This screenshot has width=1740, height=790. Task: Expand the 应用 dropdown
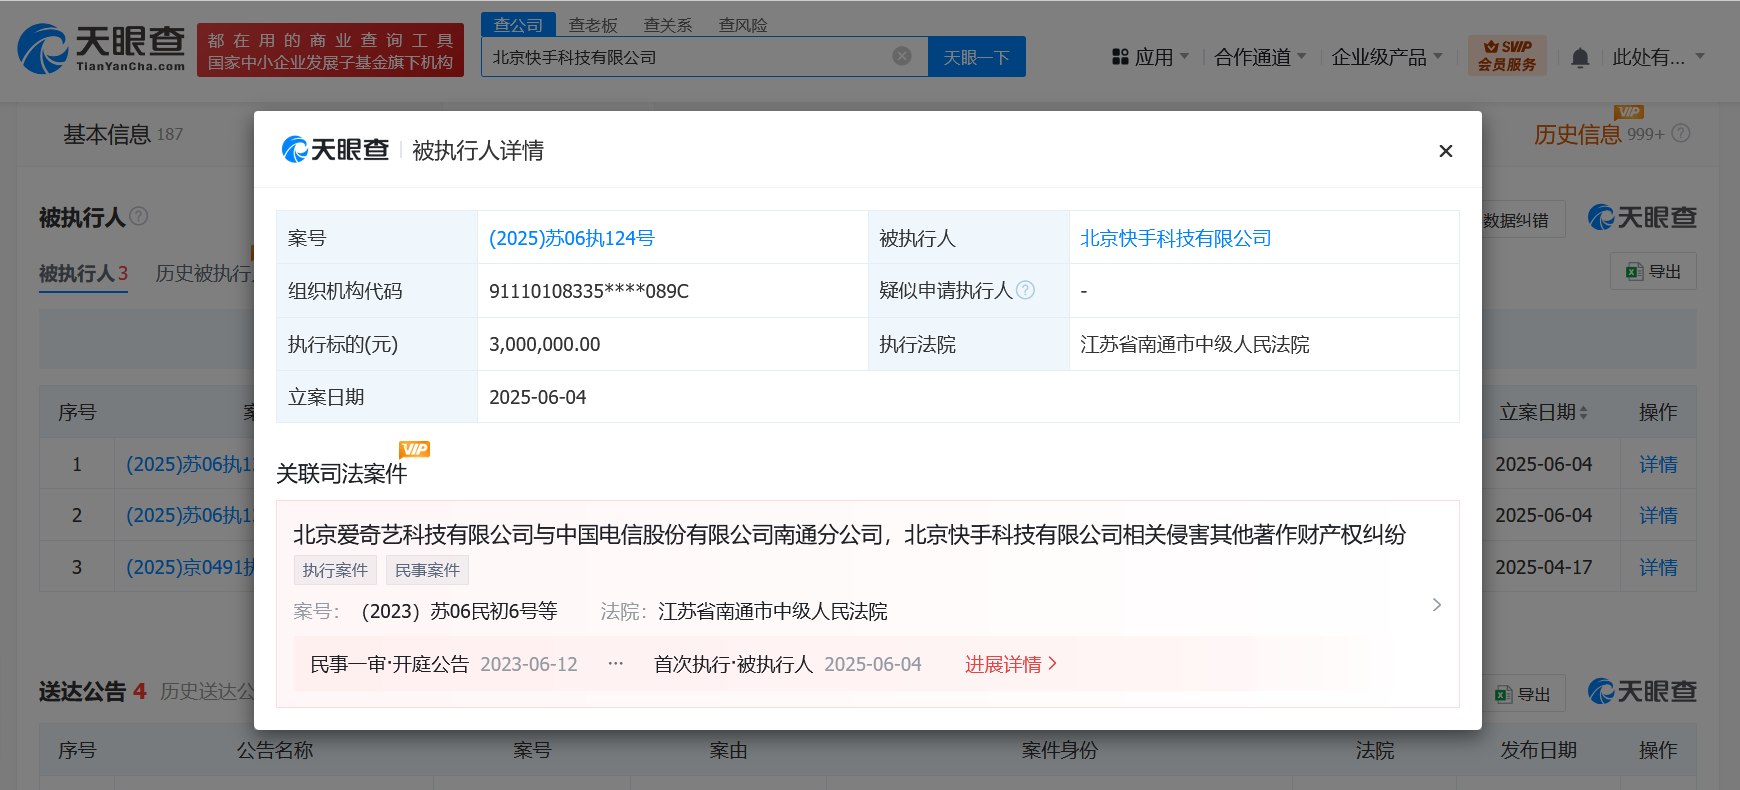pyautogui.click(x=1150, y=57)
